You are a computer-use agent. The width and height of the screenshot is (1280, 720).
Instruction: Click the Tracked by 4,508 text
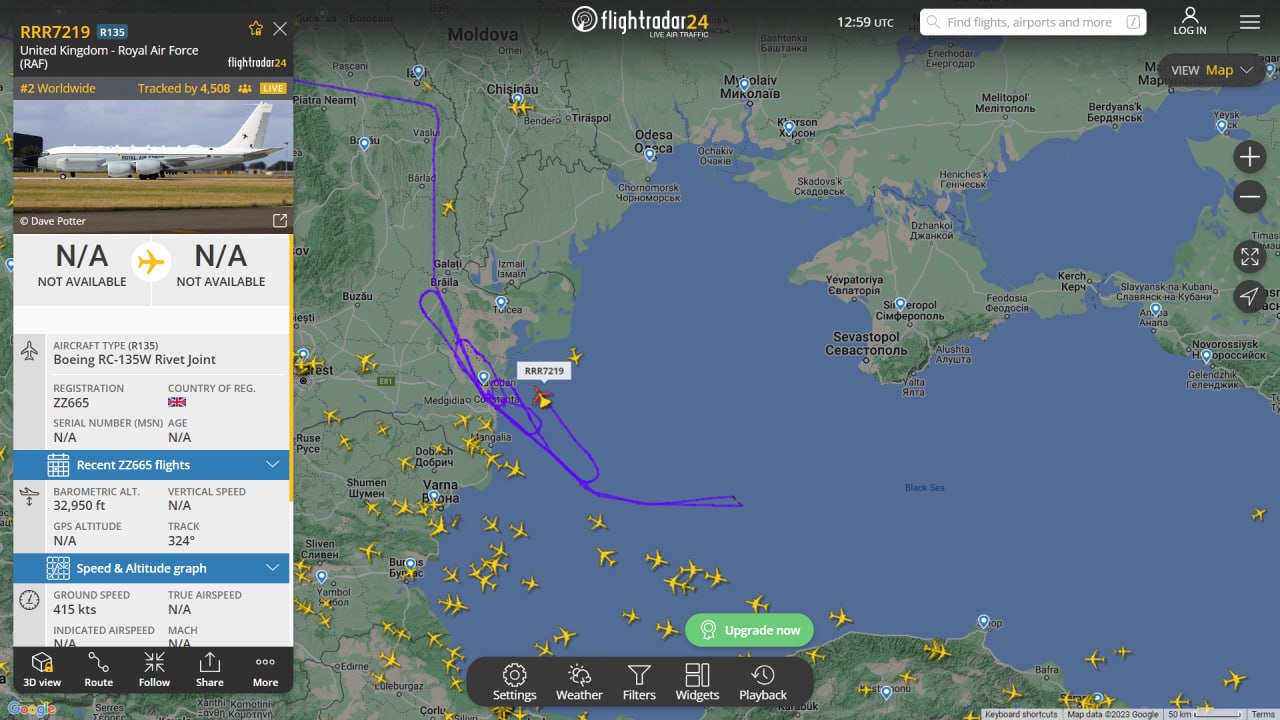point(184,88)
